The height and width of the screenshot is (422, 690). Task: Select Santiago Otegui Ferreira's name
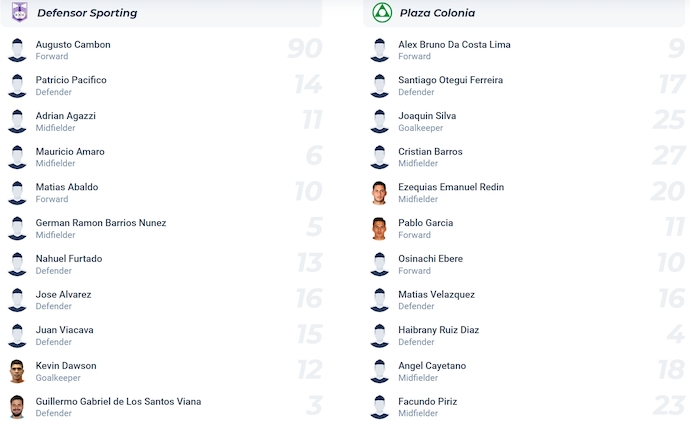450,80
